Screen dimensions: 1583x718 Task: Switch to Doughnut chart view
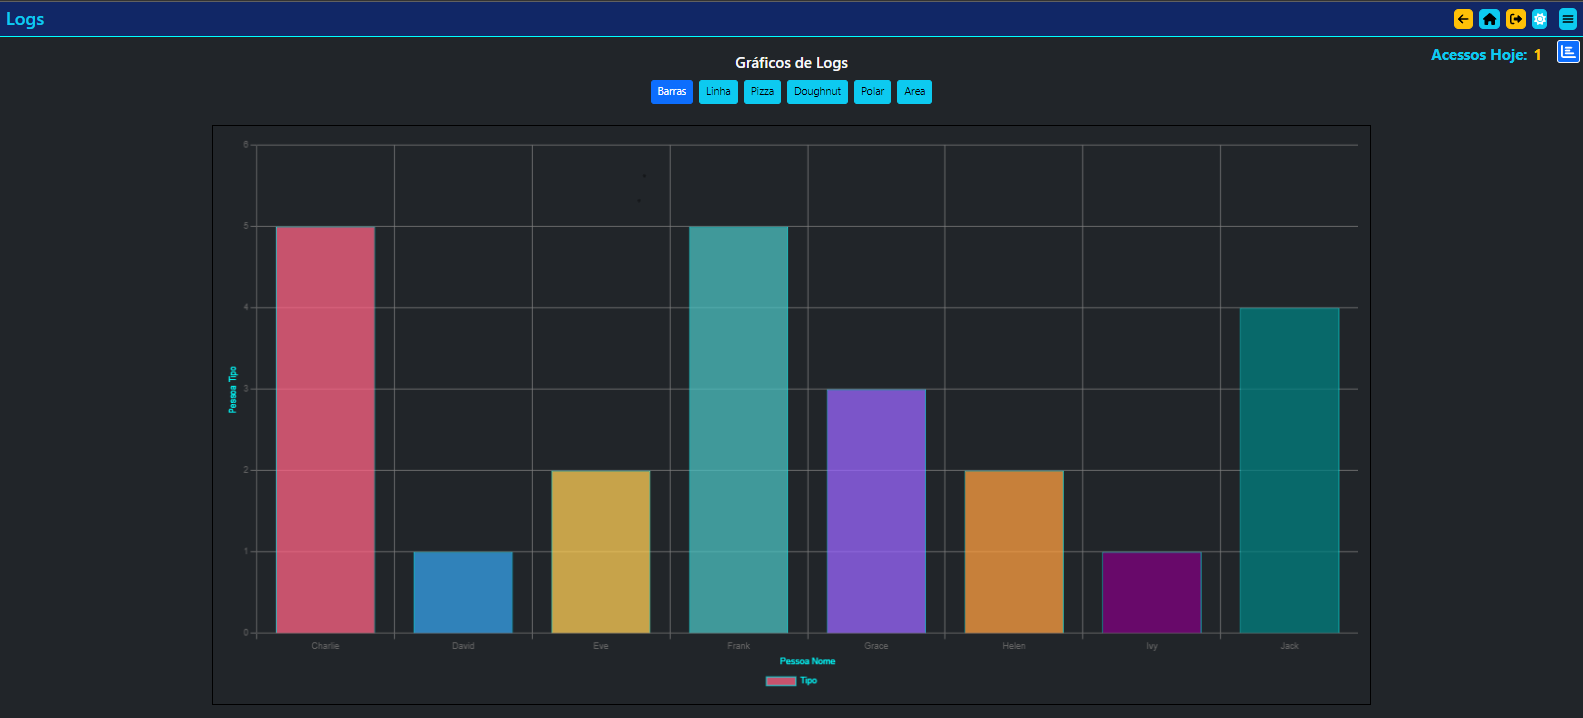click(817, 92)
